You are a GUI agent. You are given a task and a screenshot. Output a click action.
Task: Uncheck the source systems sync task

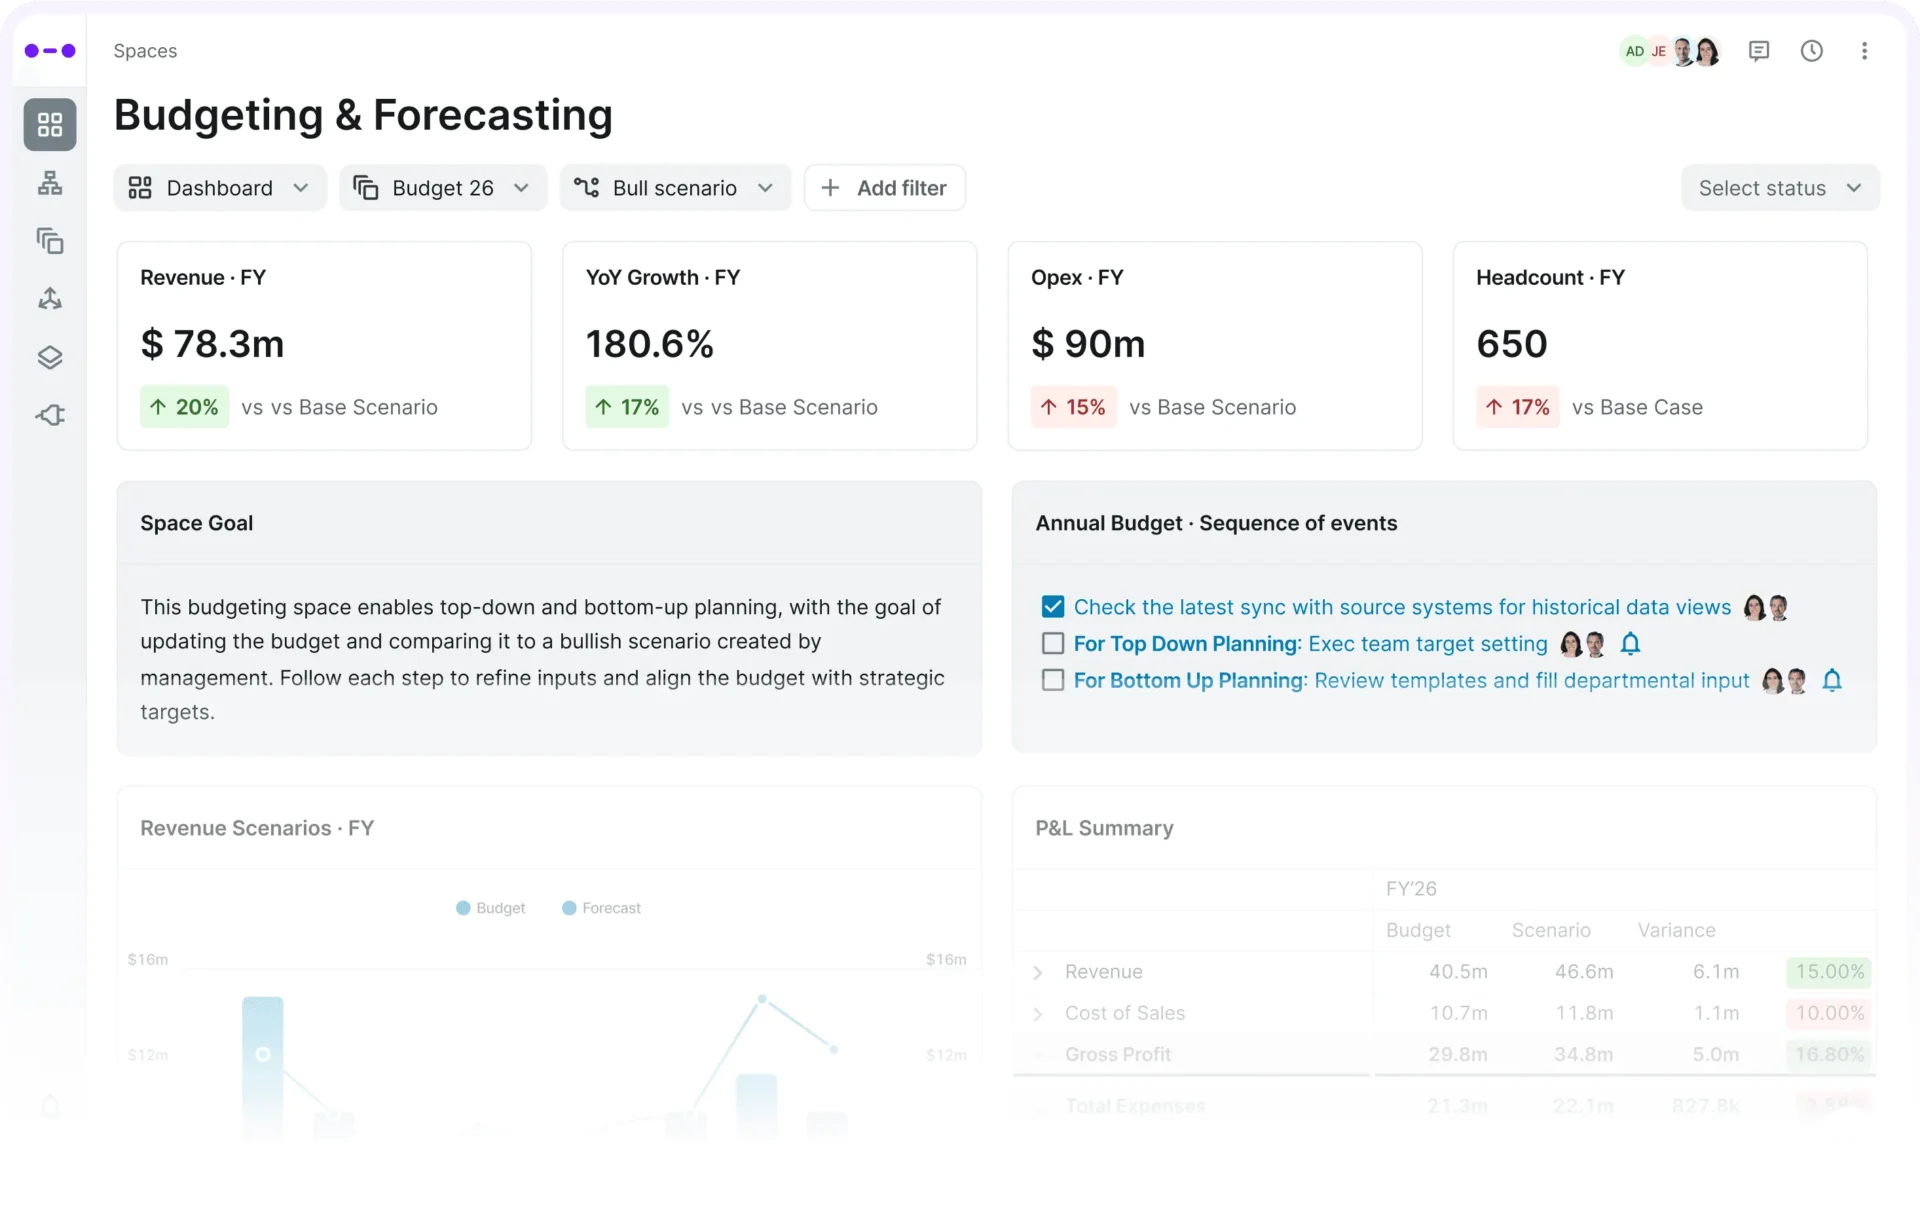pos(1054,606)
